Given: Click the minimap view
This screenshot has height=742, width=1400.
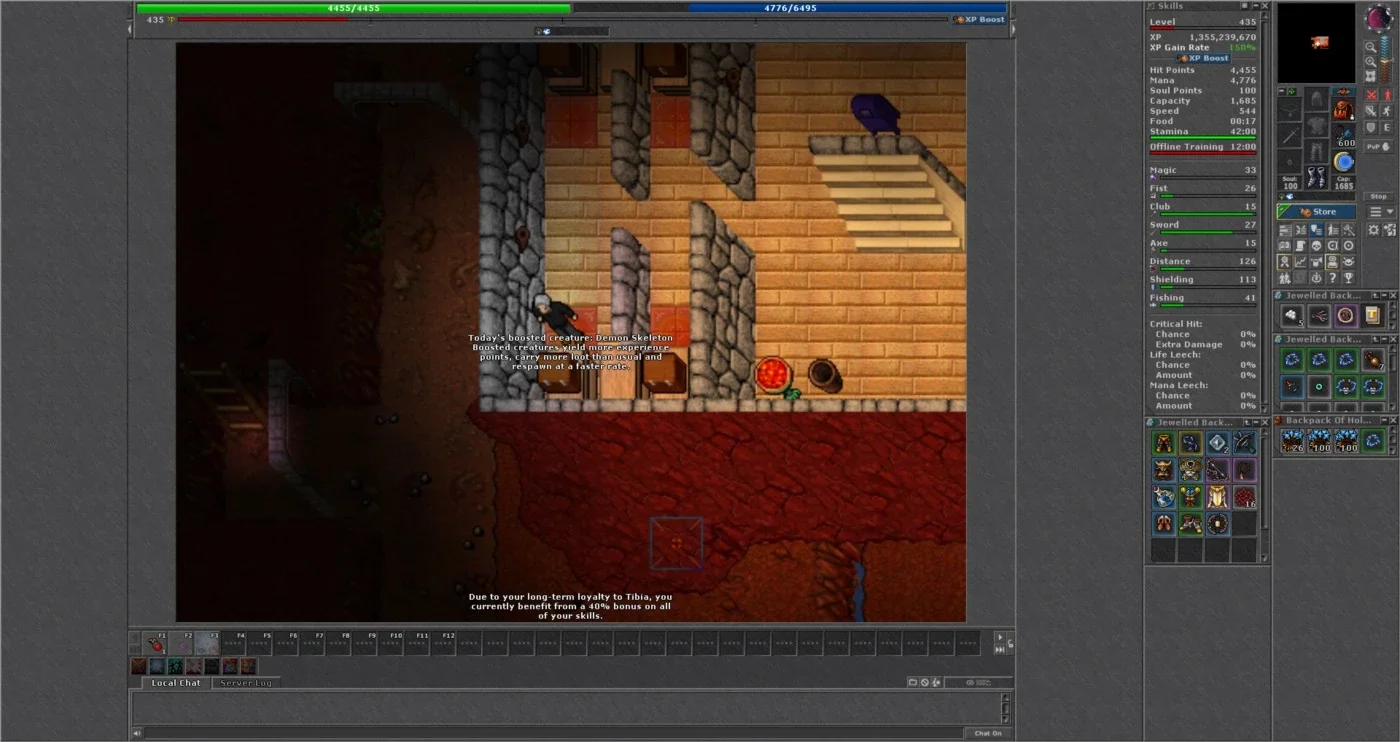Looking at the screenshot, I should pyautogui.click(x=1317, y=43).
